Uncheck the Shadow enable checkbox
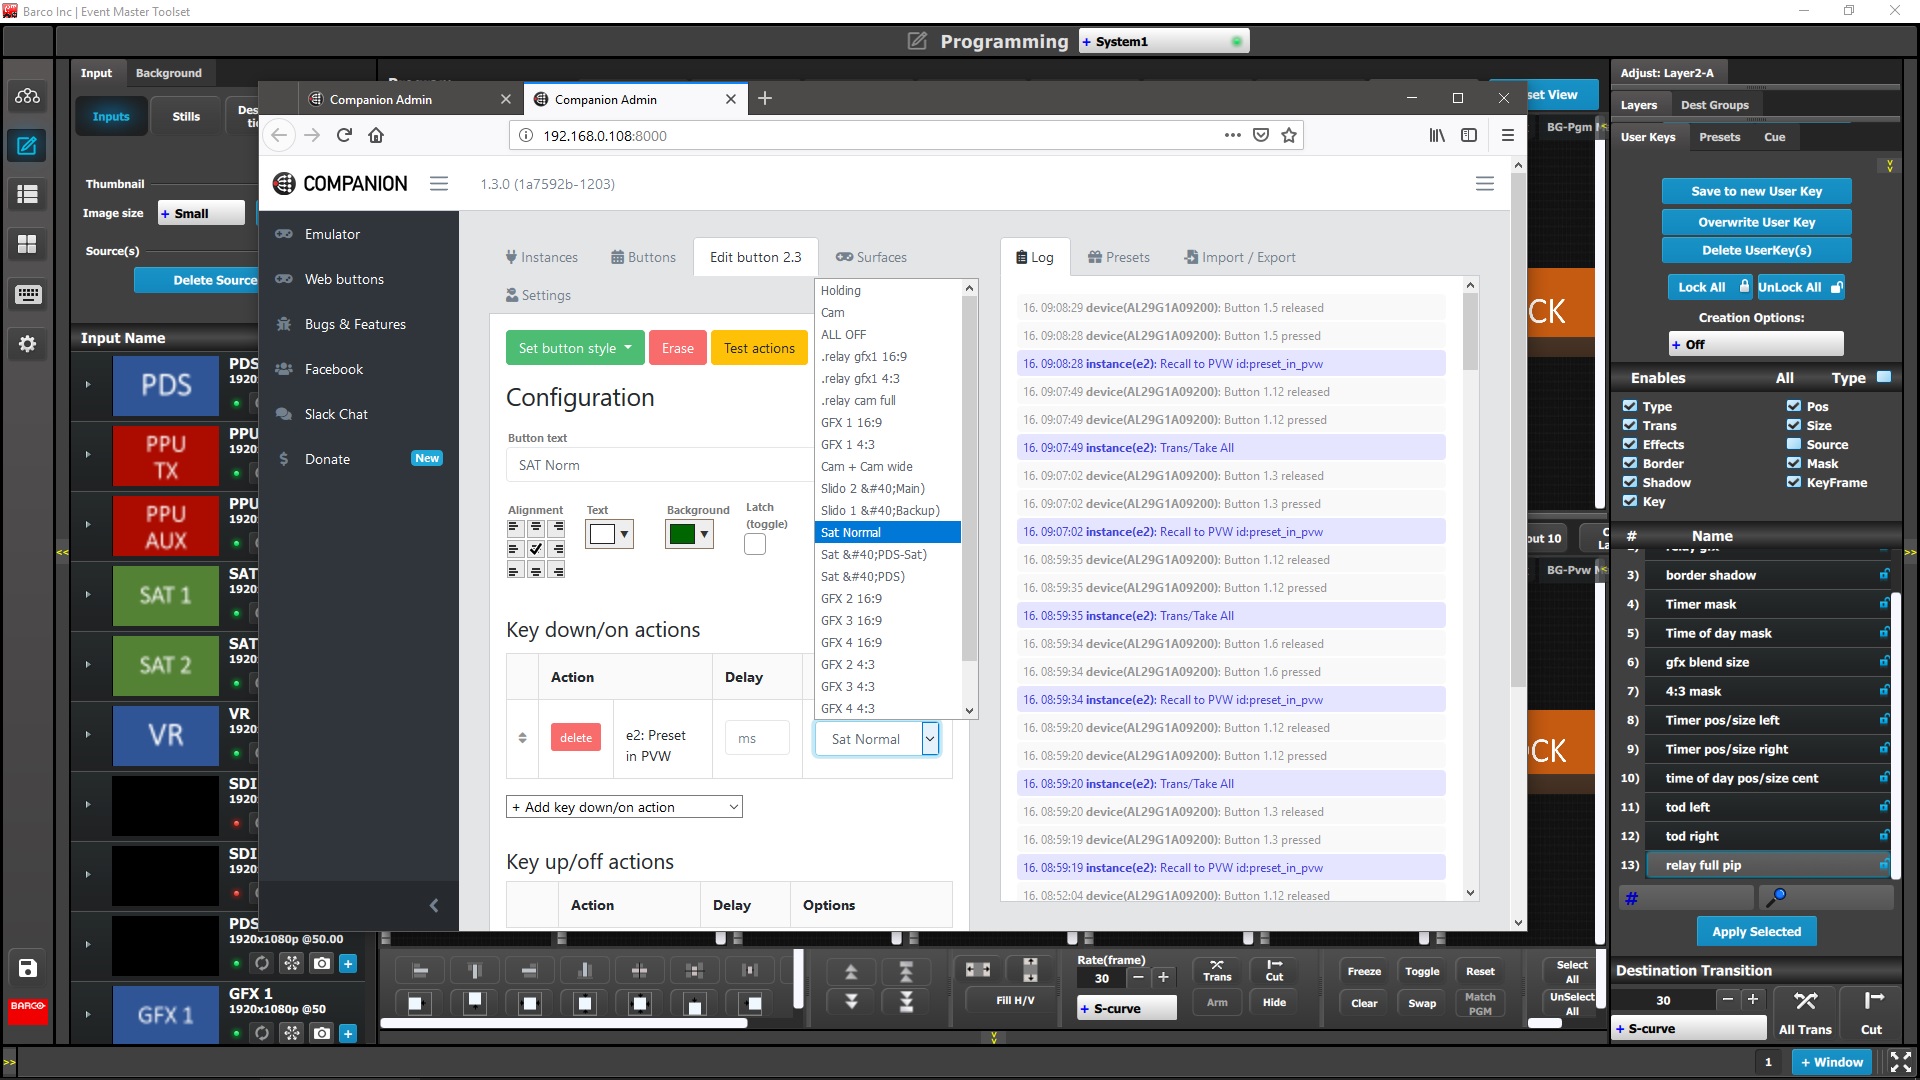The image size is (1920, 1080). pyautogui.click(x=1630, y=482)
